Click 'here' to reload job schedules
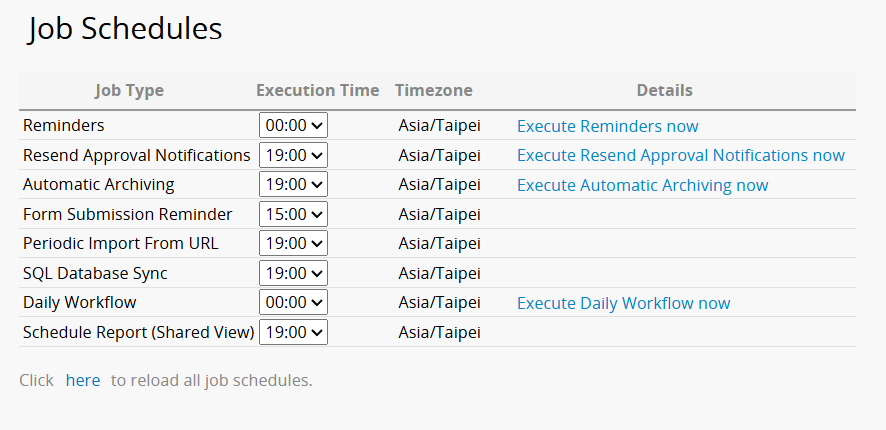The height and width of the screenshot is (430, 886). (x=83, y=380)
